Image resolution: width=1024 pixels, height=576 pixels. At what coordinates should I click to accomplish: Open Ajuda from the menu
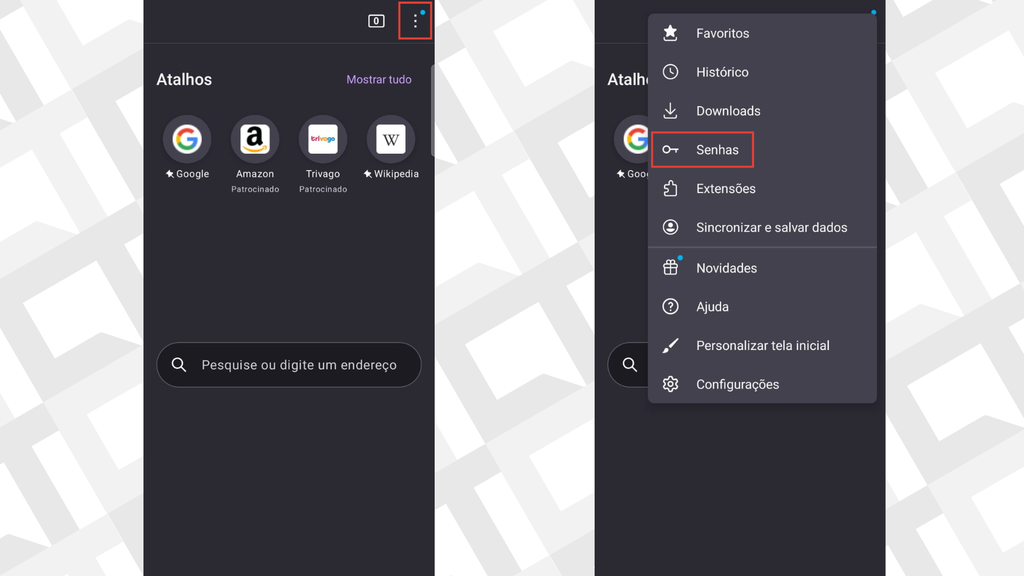(711, 306)
